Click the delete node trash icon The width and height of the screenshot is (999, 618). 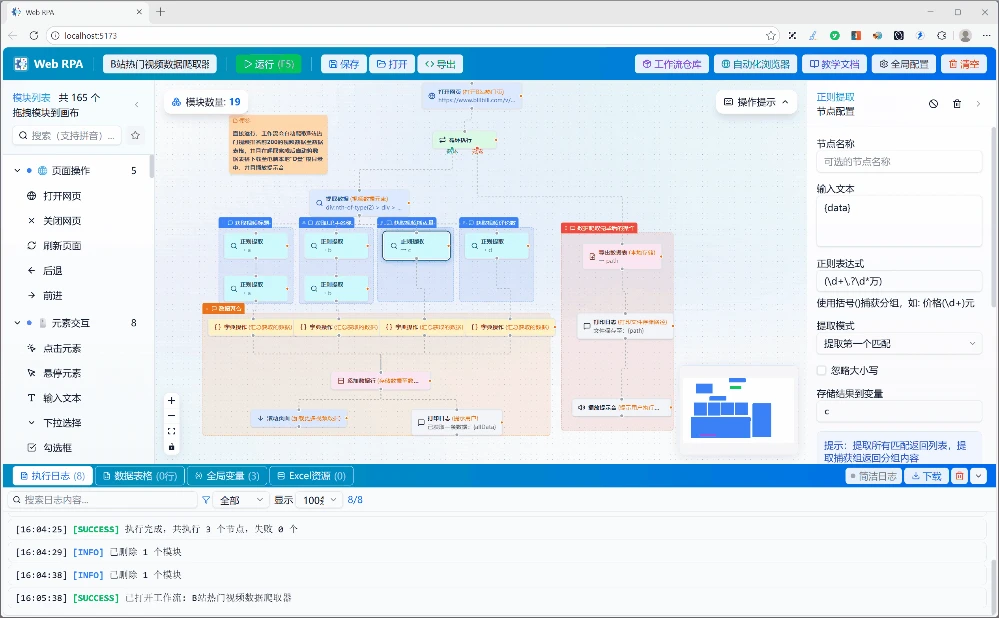pyautogui.click(x=956, y=104)
